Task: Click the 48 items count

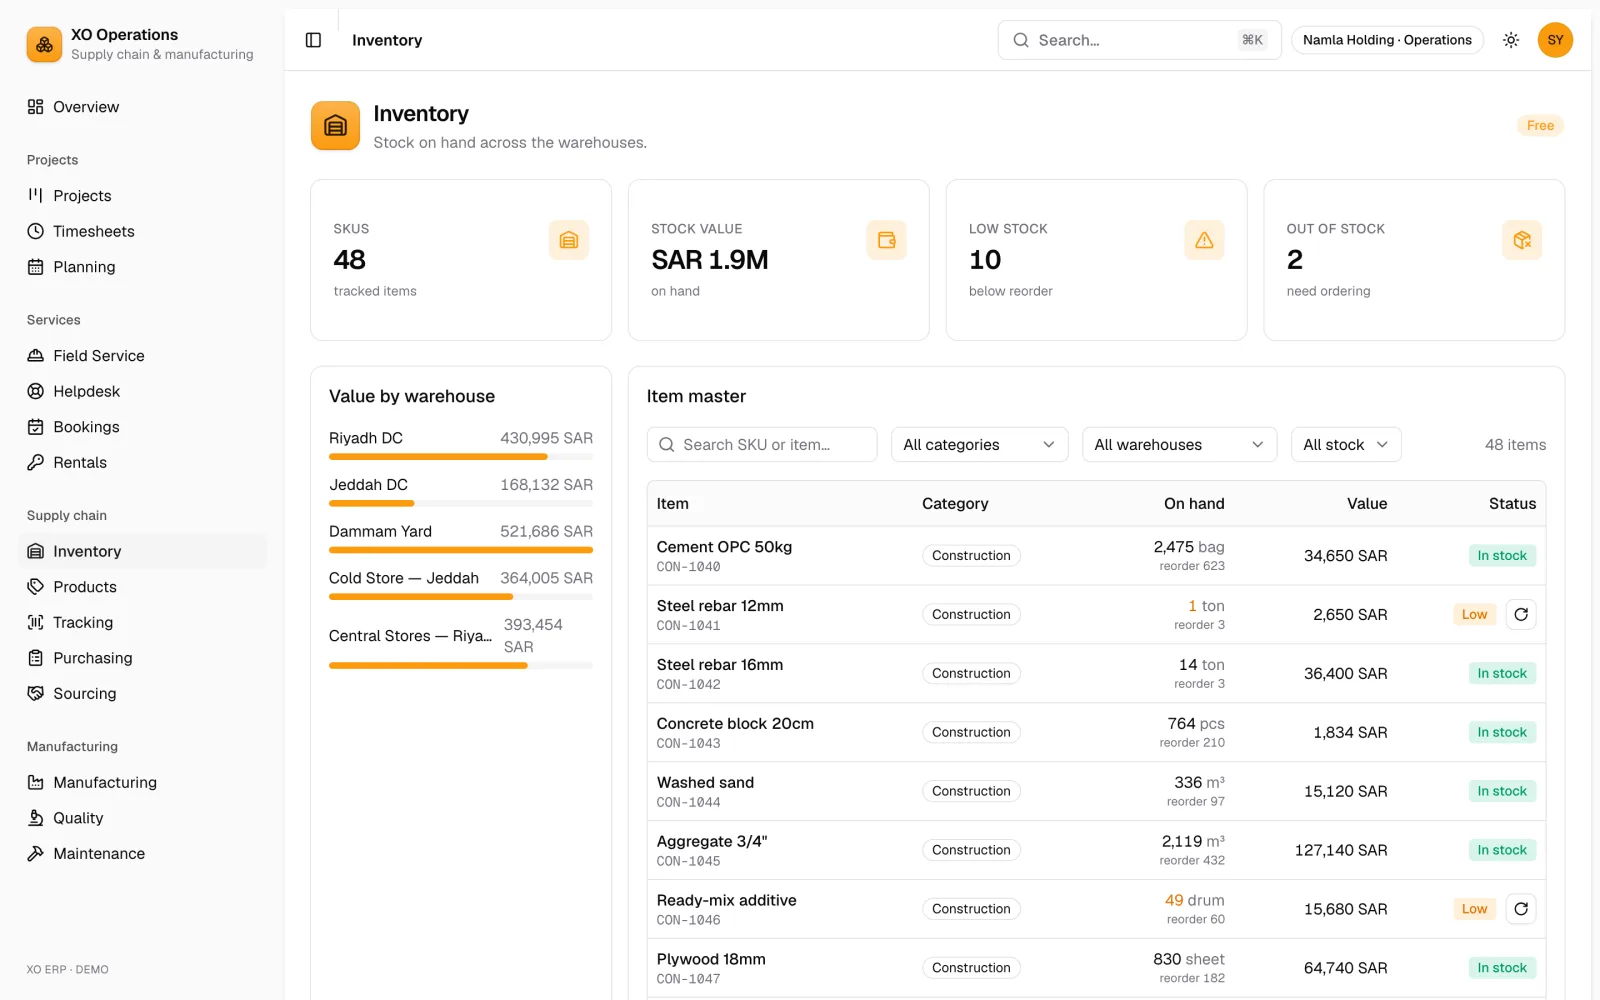Action: coord(1515,445)
